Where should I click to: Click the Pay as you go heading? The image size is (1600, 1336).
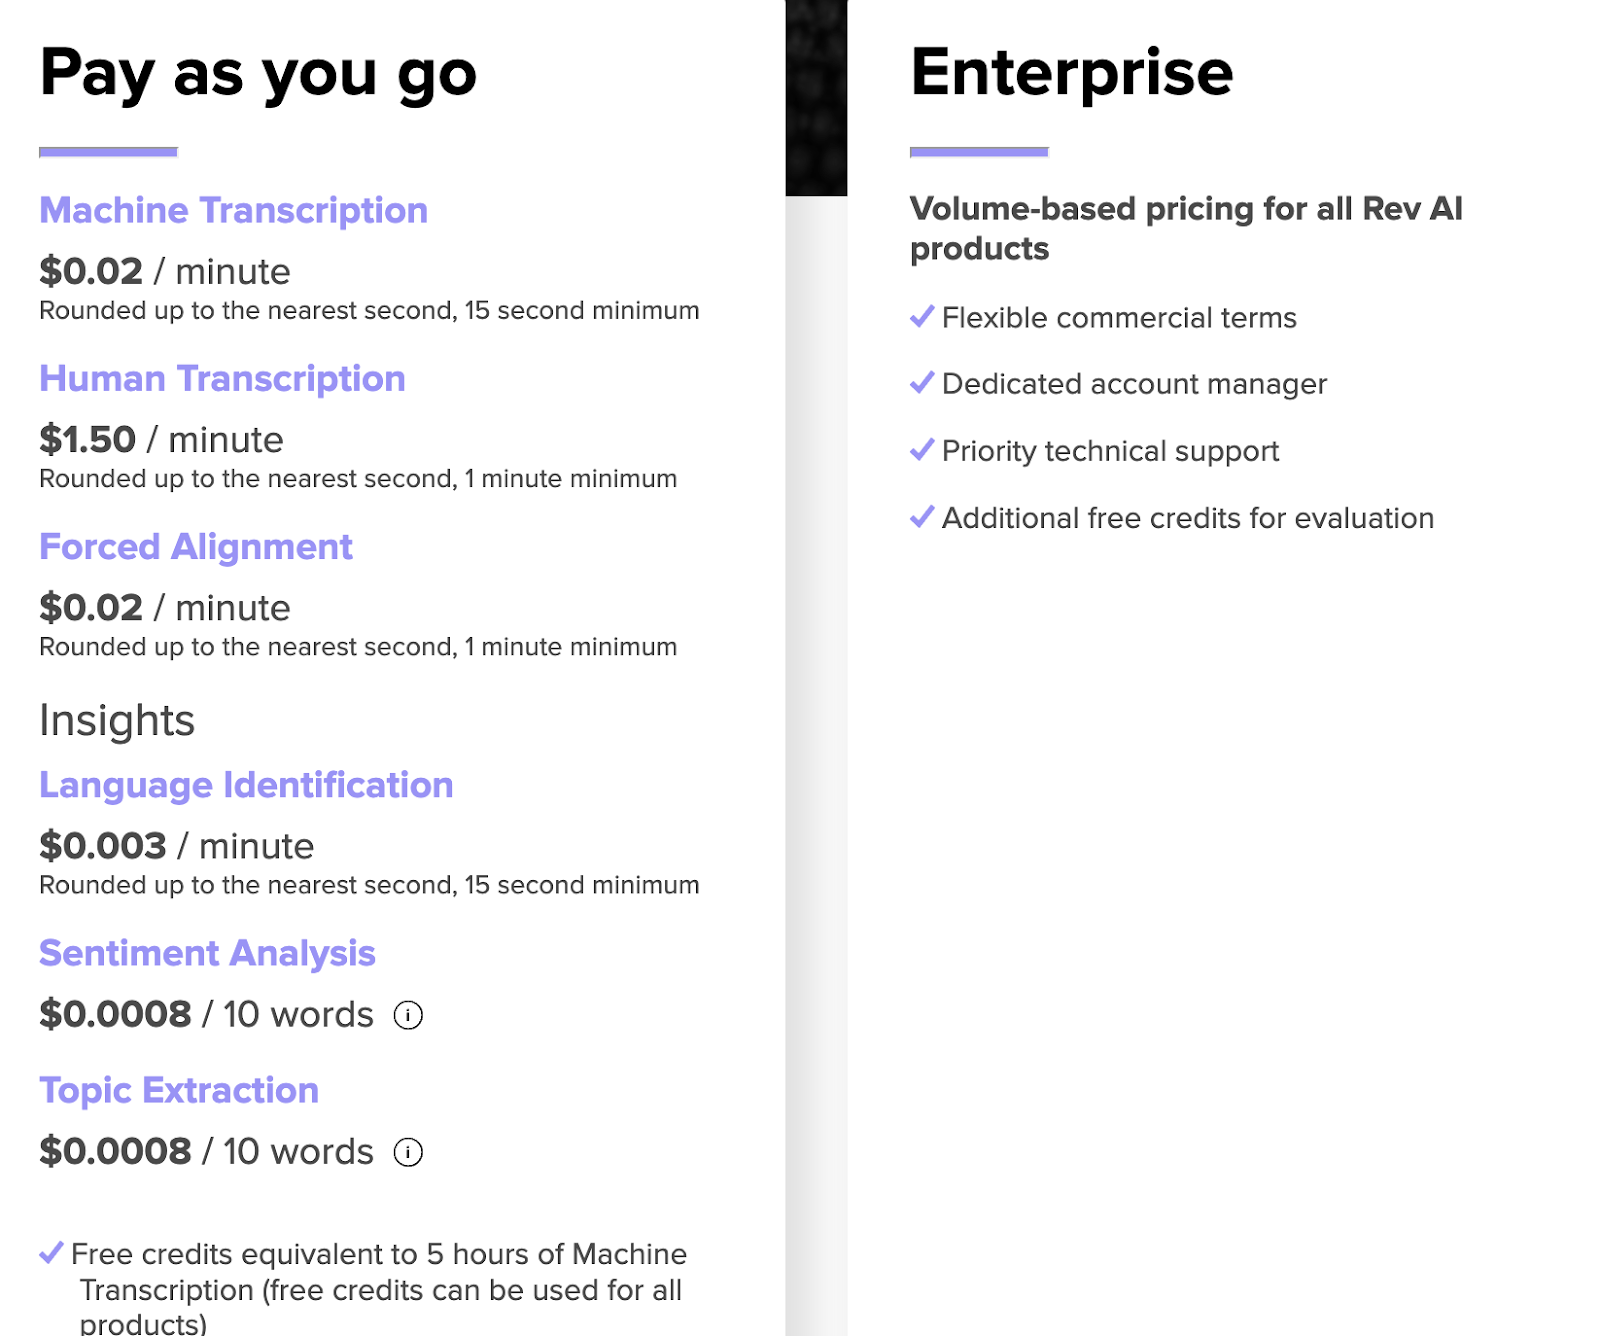click(258, 74)
